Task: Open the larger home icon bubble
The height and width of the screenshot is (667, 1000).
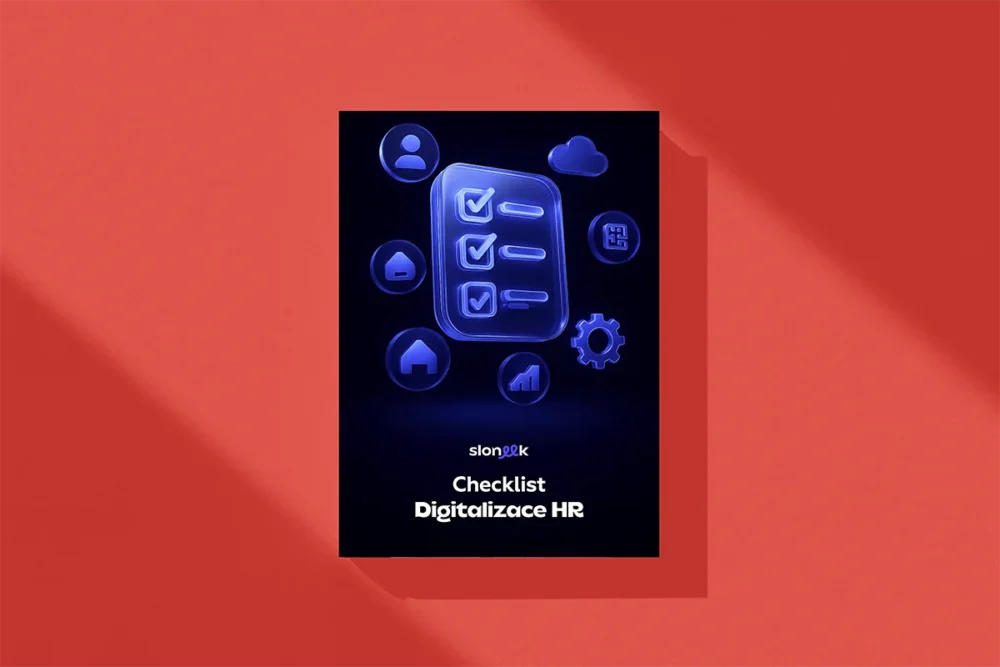Action: point(413,354)
